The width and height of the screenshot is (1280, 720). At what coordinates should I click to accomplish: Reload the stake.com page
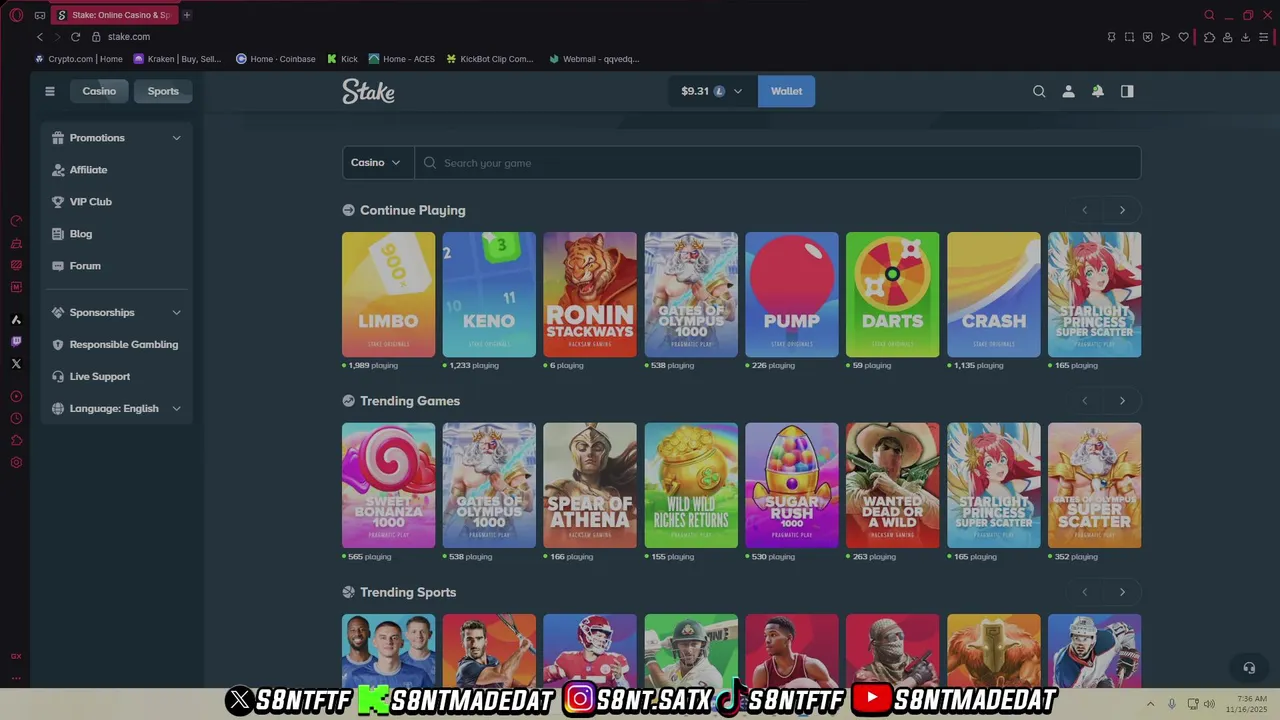[75, 37]
